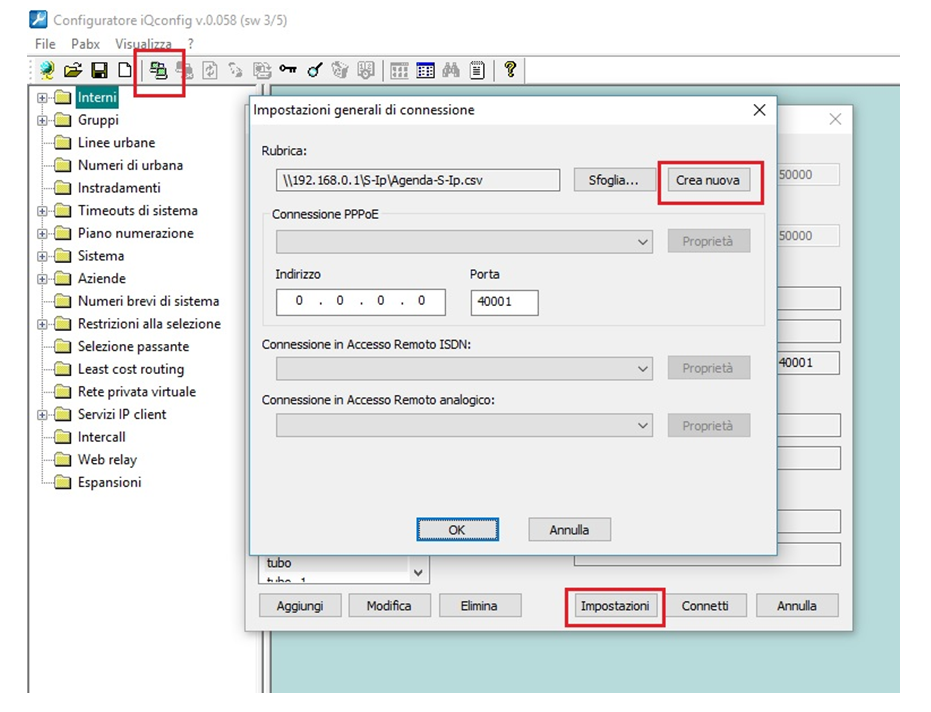Click the yellow question mark help icon
This screenshot has height=712, width=931.
(510, 69)
